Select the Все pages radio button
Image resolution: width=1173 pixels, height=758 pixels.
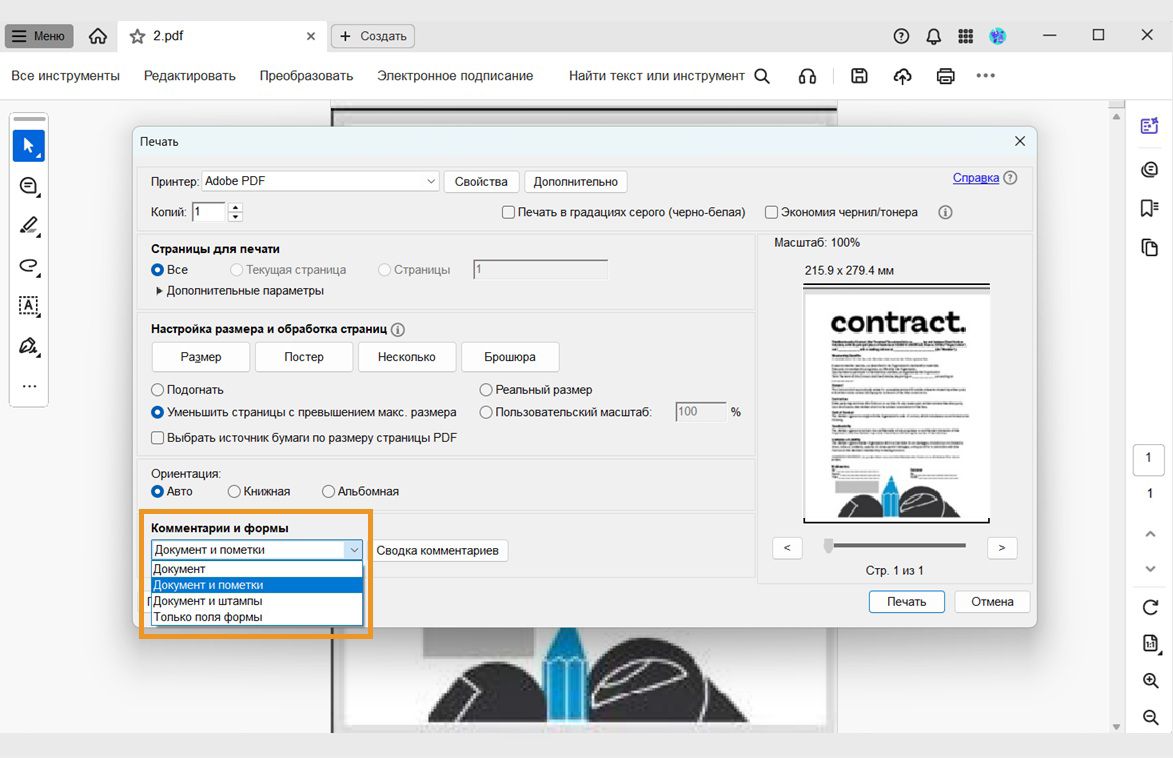pos(157,269)
